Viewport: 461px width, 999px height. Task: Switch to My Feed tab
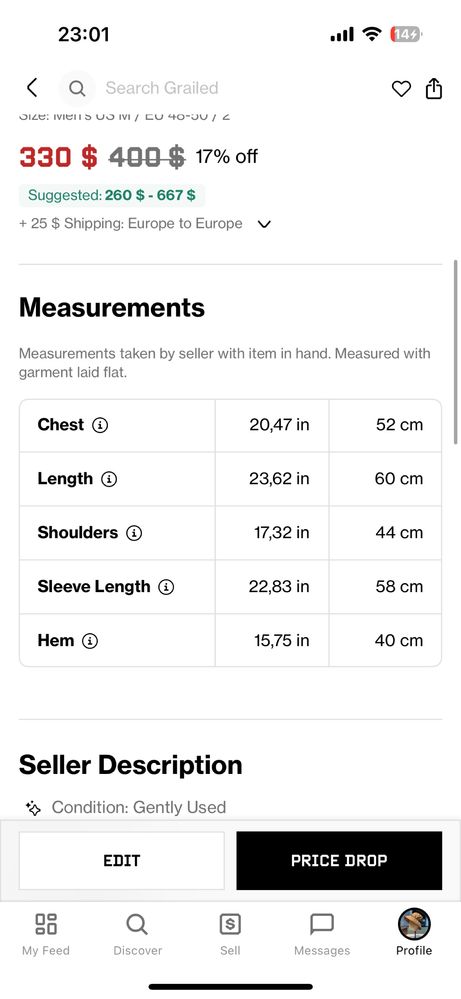46,933
